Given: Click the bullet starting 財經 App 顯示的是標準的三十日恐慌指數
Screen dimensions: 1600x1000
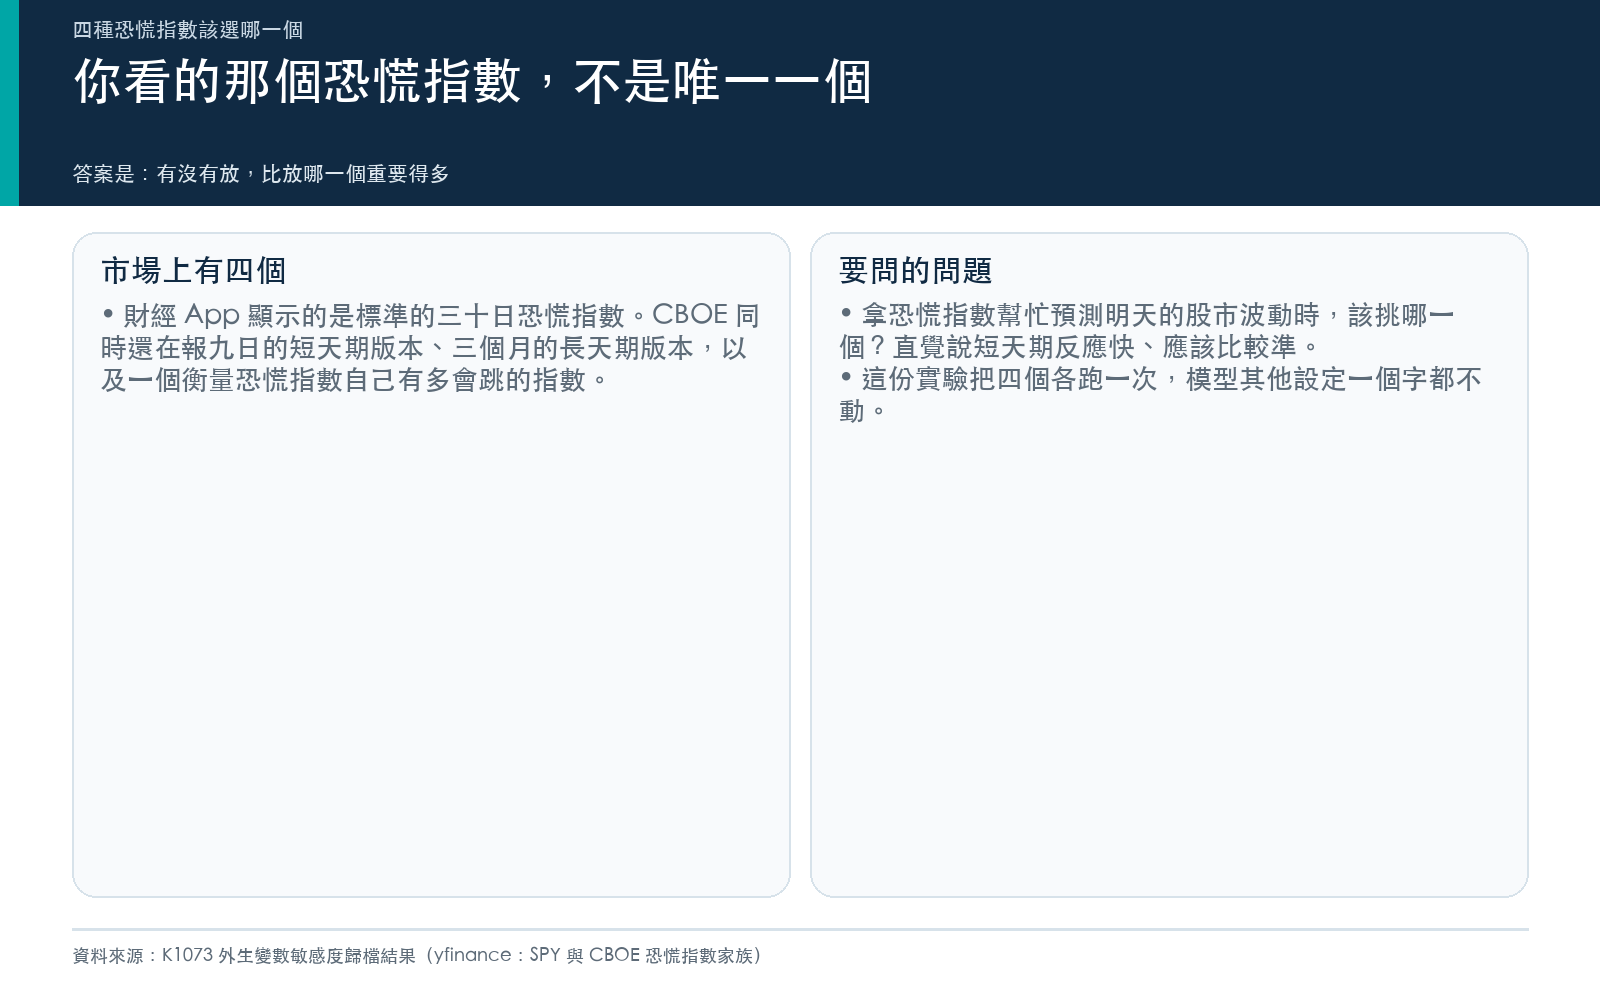Looking at the screenshot, I should [x=431, y=347].
